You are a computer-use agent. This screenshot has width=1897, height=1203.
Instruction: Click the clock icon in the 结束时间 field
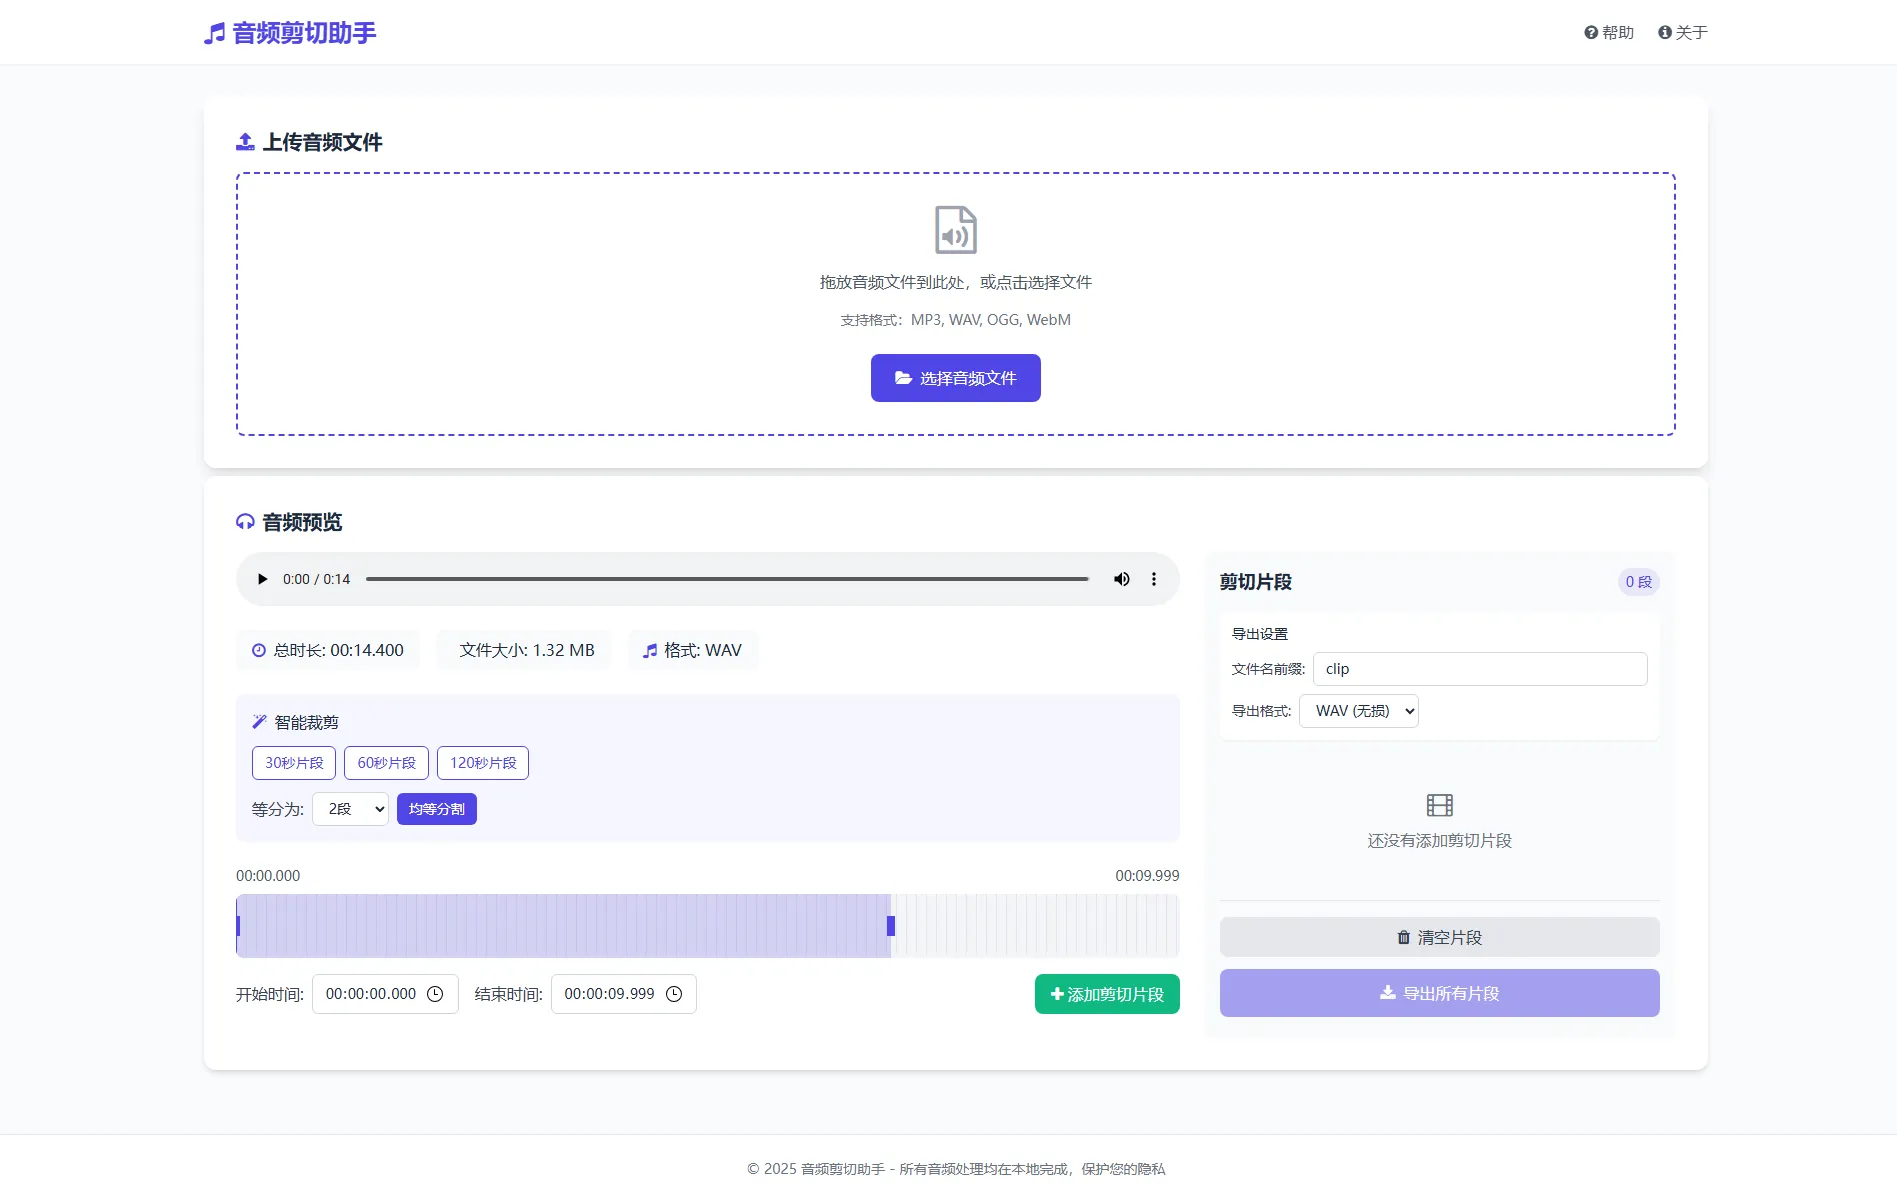pyautogui.click(x=675, y=994)
